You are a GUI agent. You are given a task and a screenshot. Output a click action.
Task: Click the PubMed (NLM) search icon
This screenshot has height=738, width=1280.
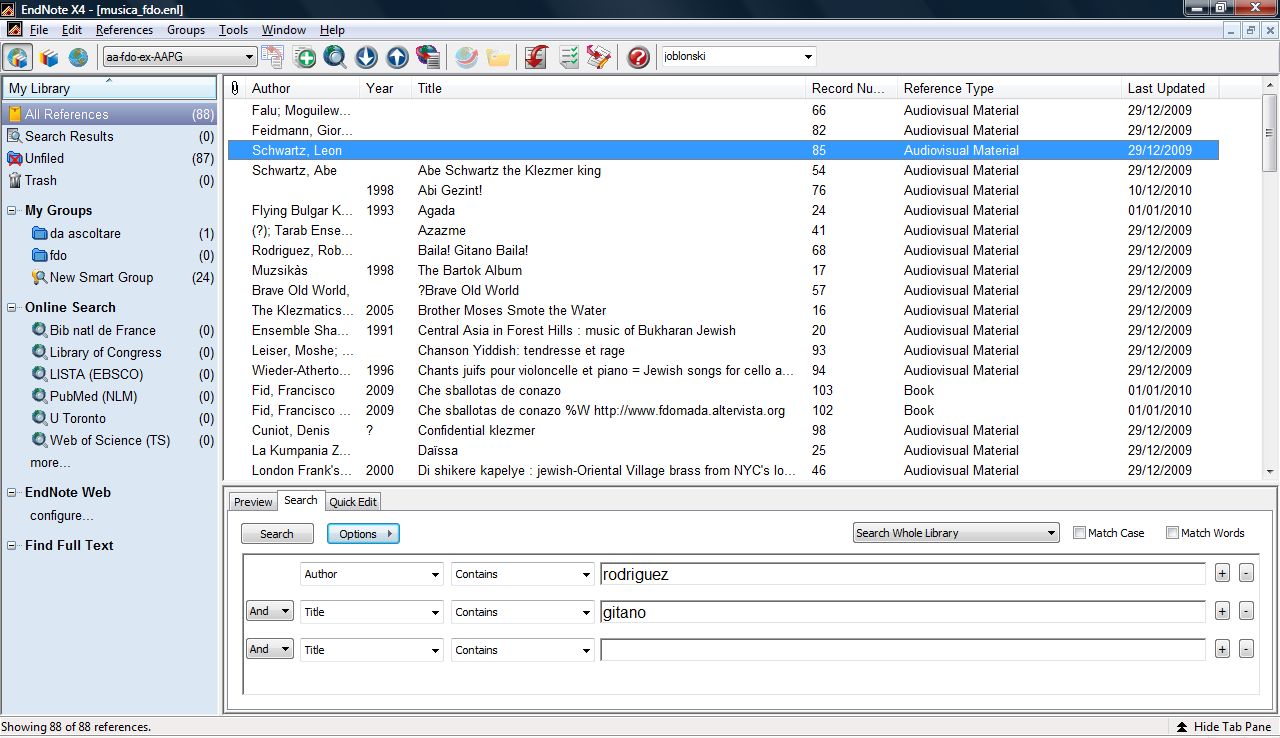pos(39,396)
